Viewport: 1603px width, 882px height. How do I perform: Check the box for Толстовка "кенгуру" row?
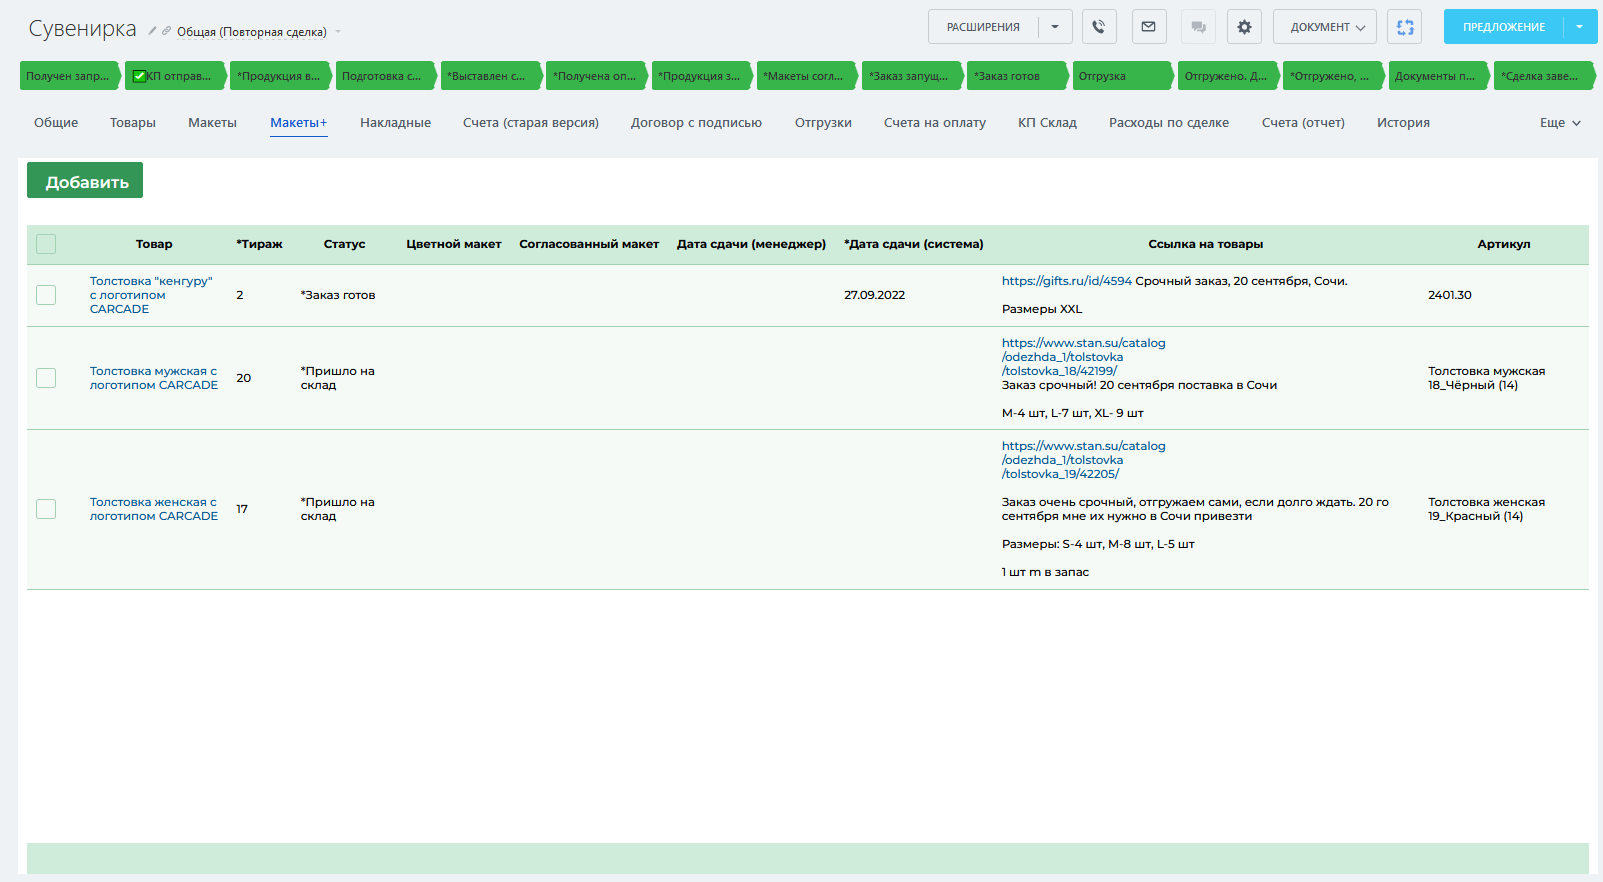(46, 295)
